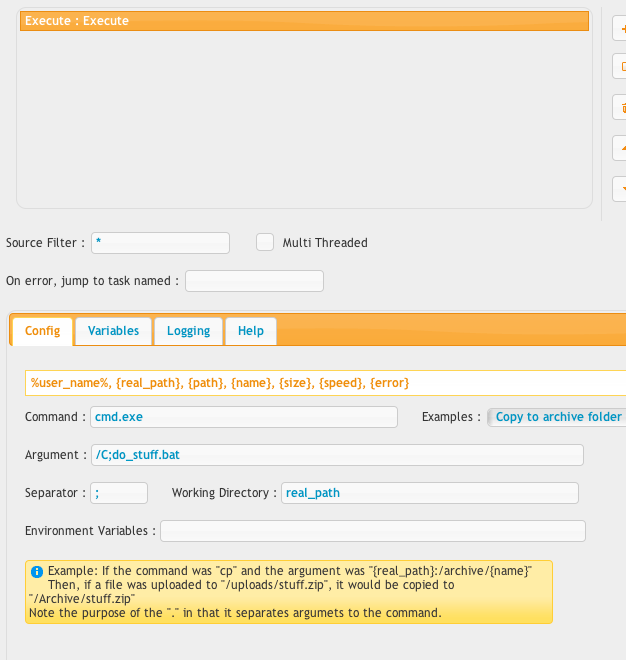Switch to the Config tab

pos(43,331)
